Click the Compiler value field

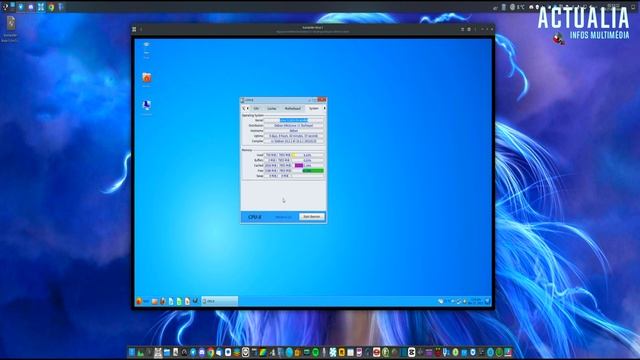[x=294, y=141]
